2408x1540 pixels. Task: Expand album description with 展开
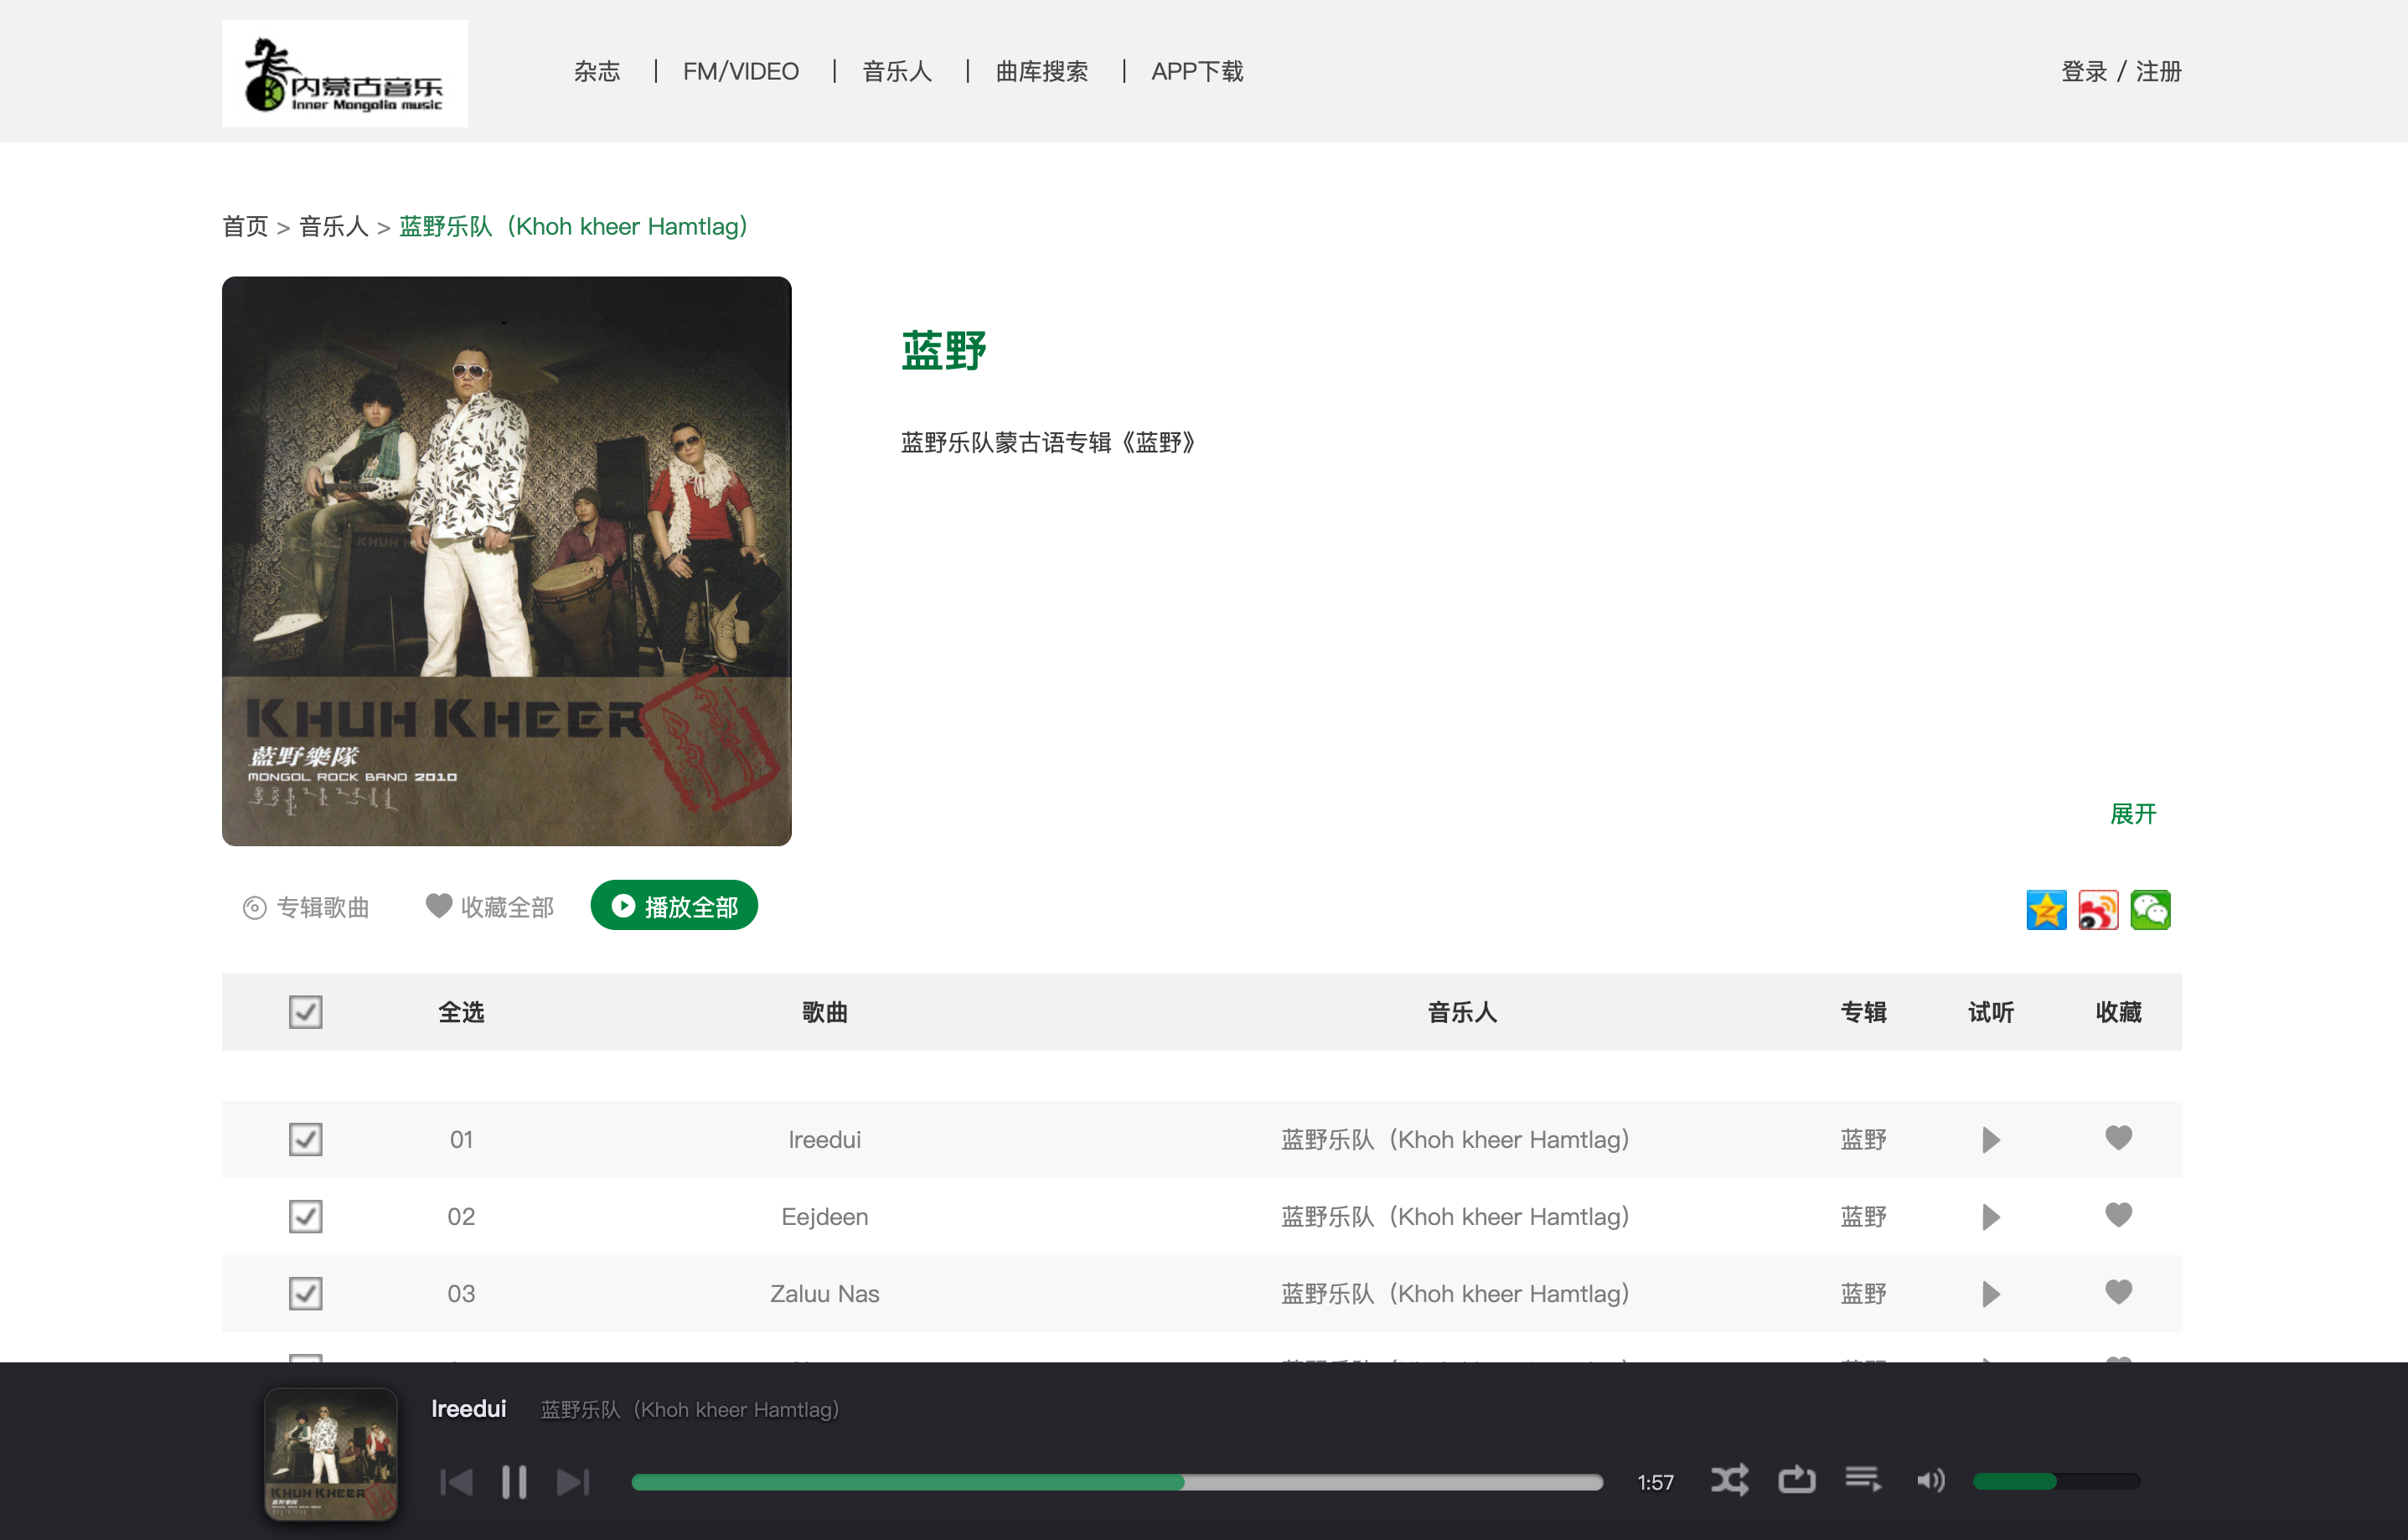coord(2132,814)
